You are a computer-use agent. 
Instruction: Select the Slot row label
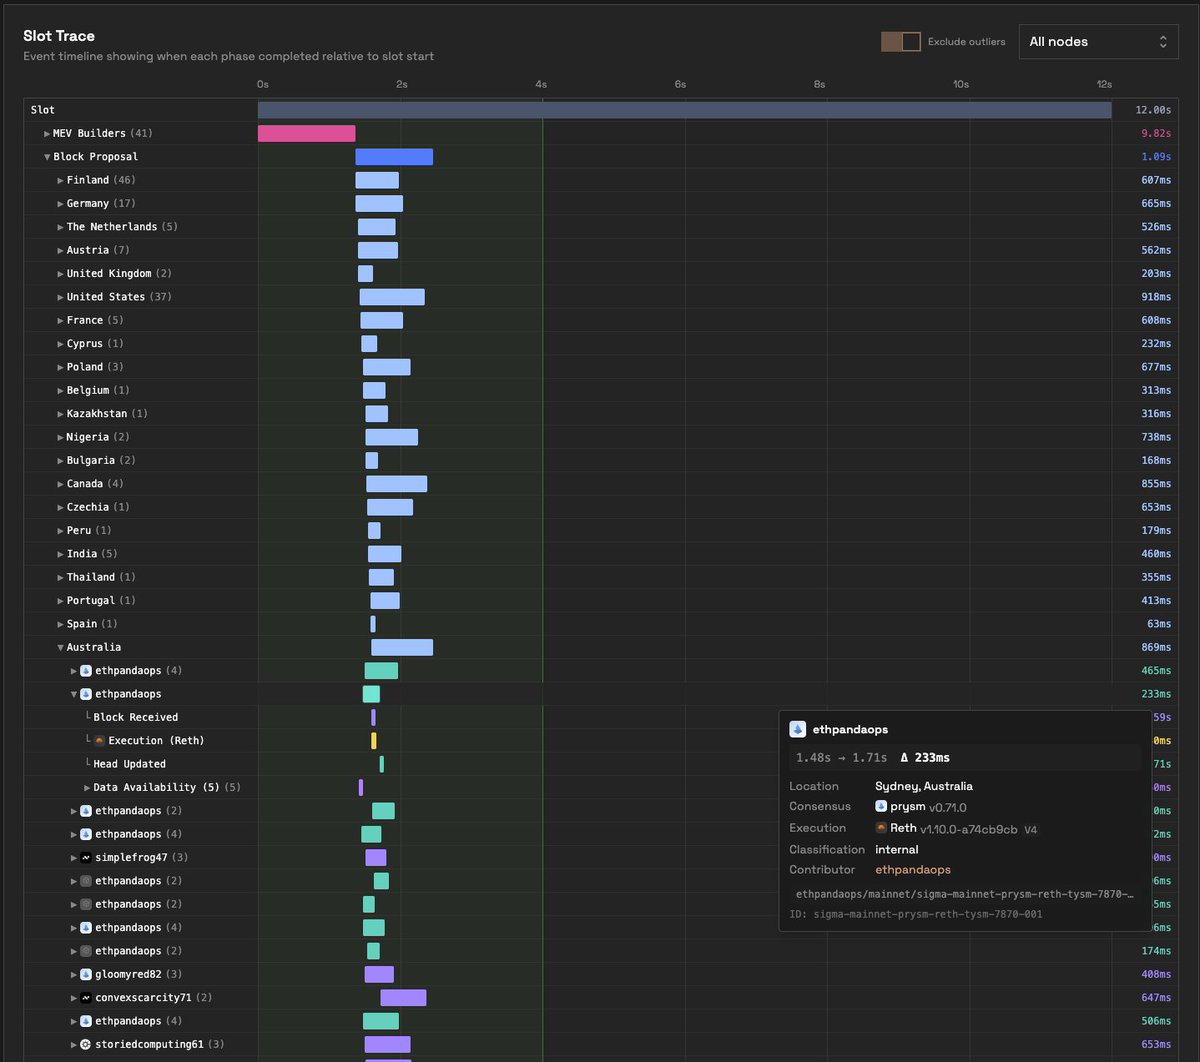tap(43, 110)
